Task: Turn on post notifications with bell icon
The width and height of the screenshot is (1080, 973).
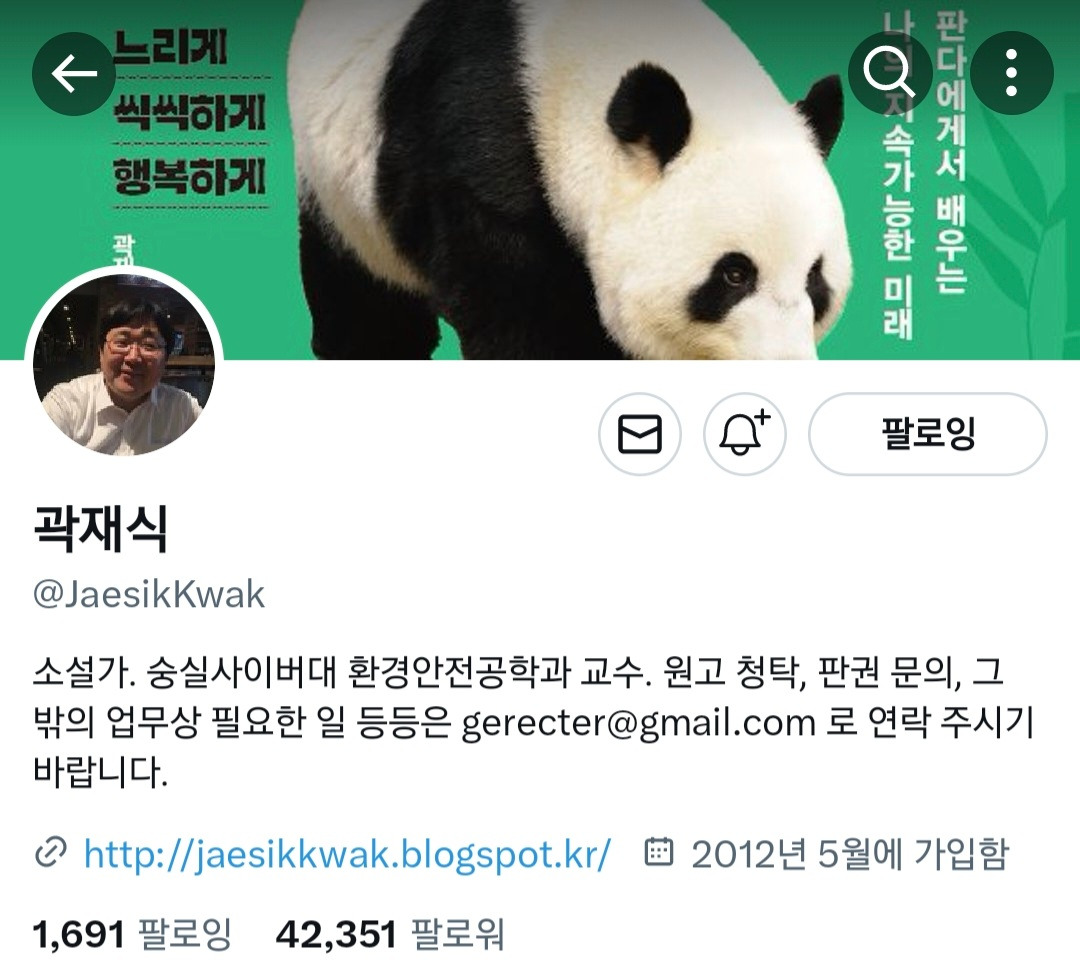Action: click(745, 434)
